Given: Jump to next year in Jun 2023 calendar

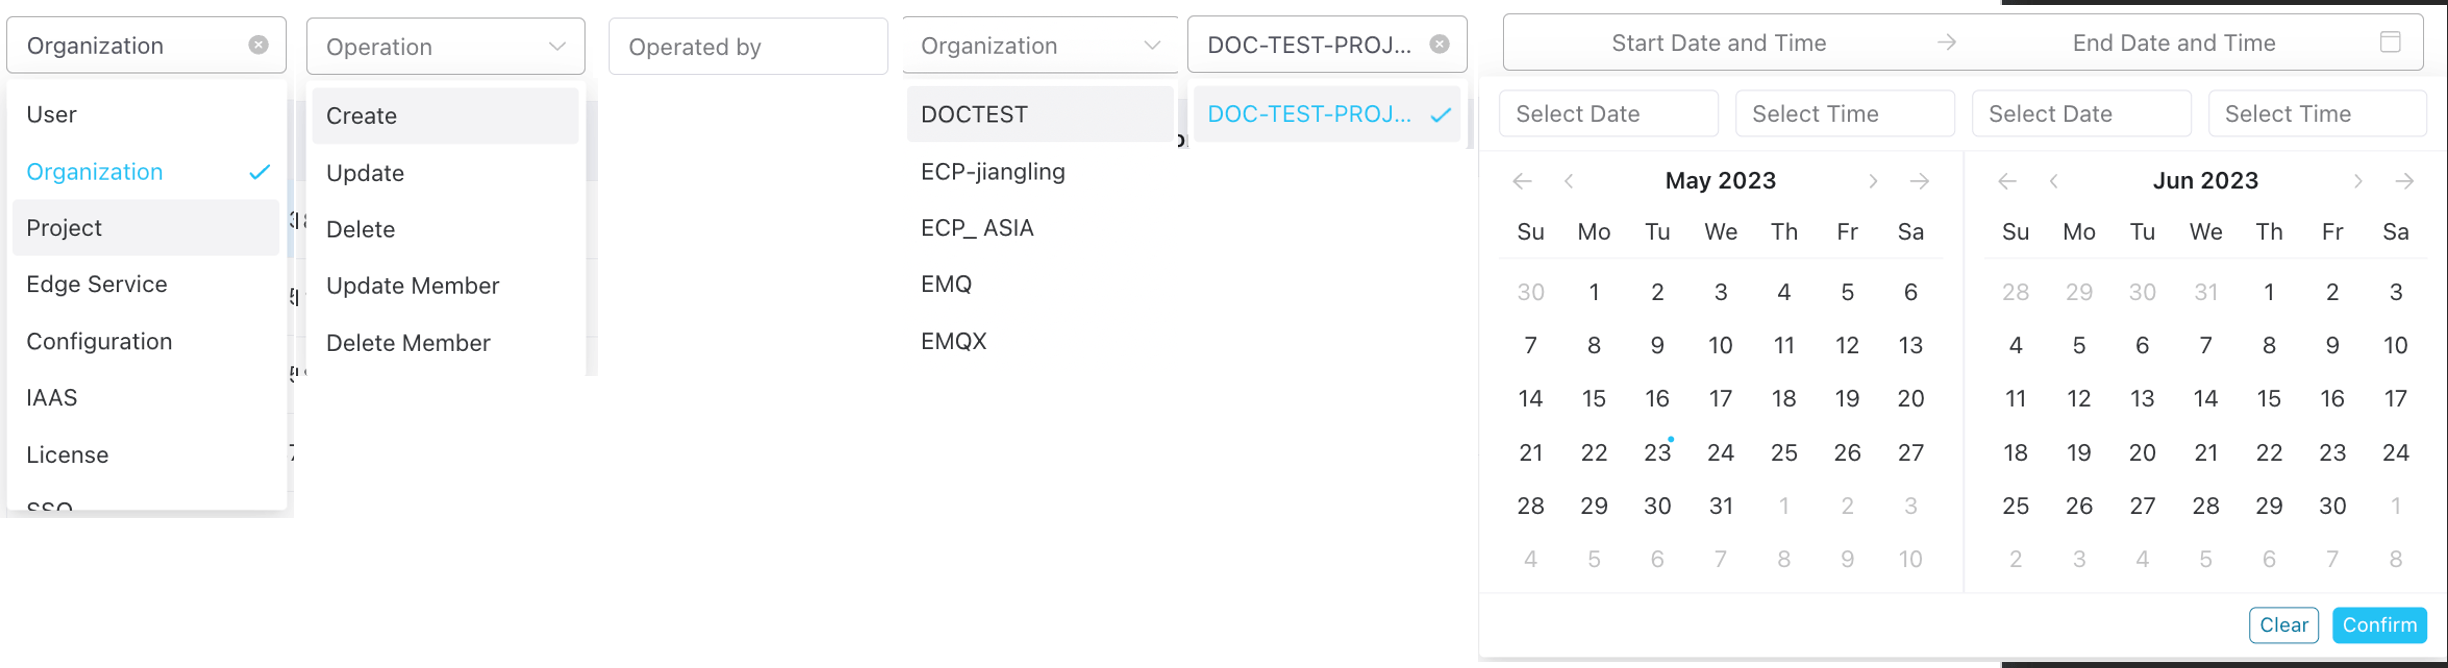Looking at the screenshot, I should pos(2404,181).
